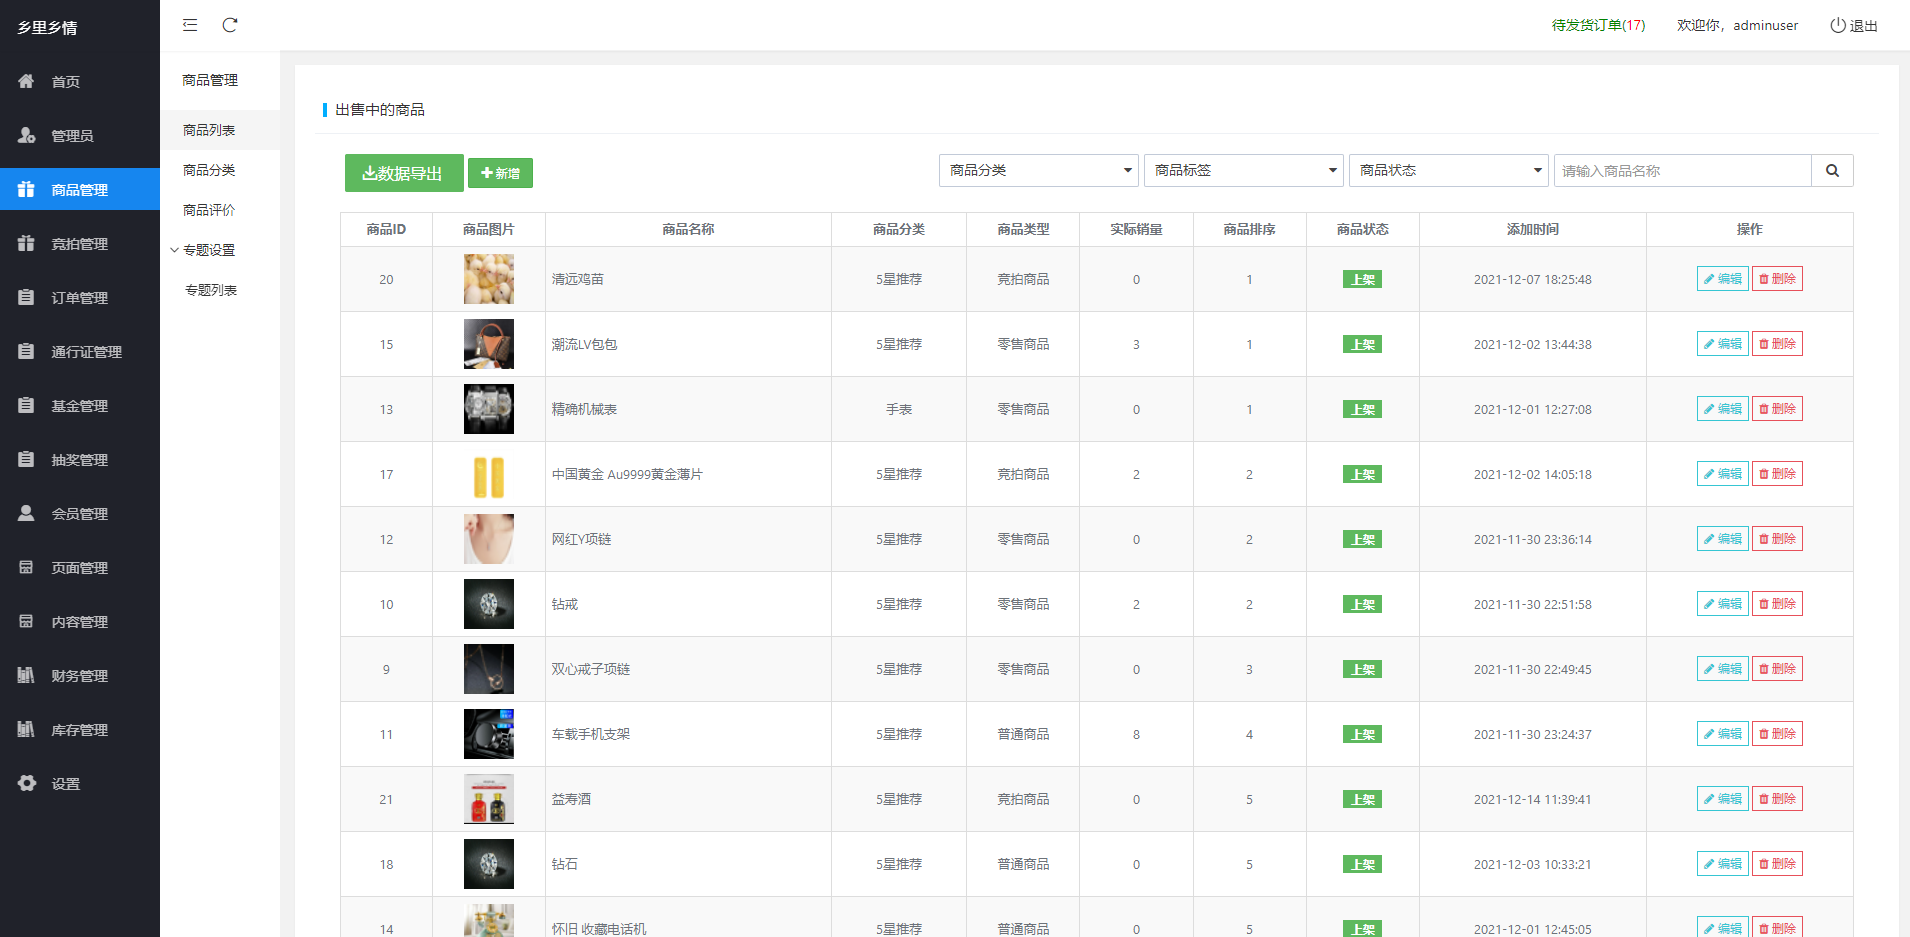
Task: Toggle 上架 status for 钻戒 product
Action: [x=1362, y=605]
